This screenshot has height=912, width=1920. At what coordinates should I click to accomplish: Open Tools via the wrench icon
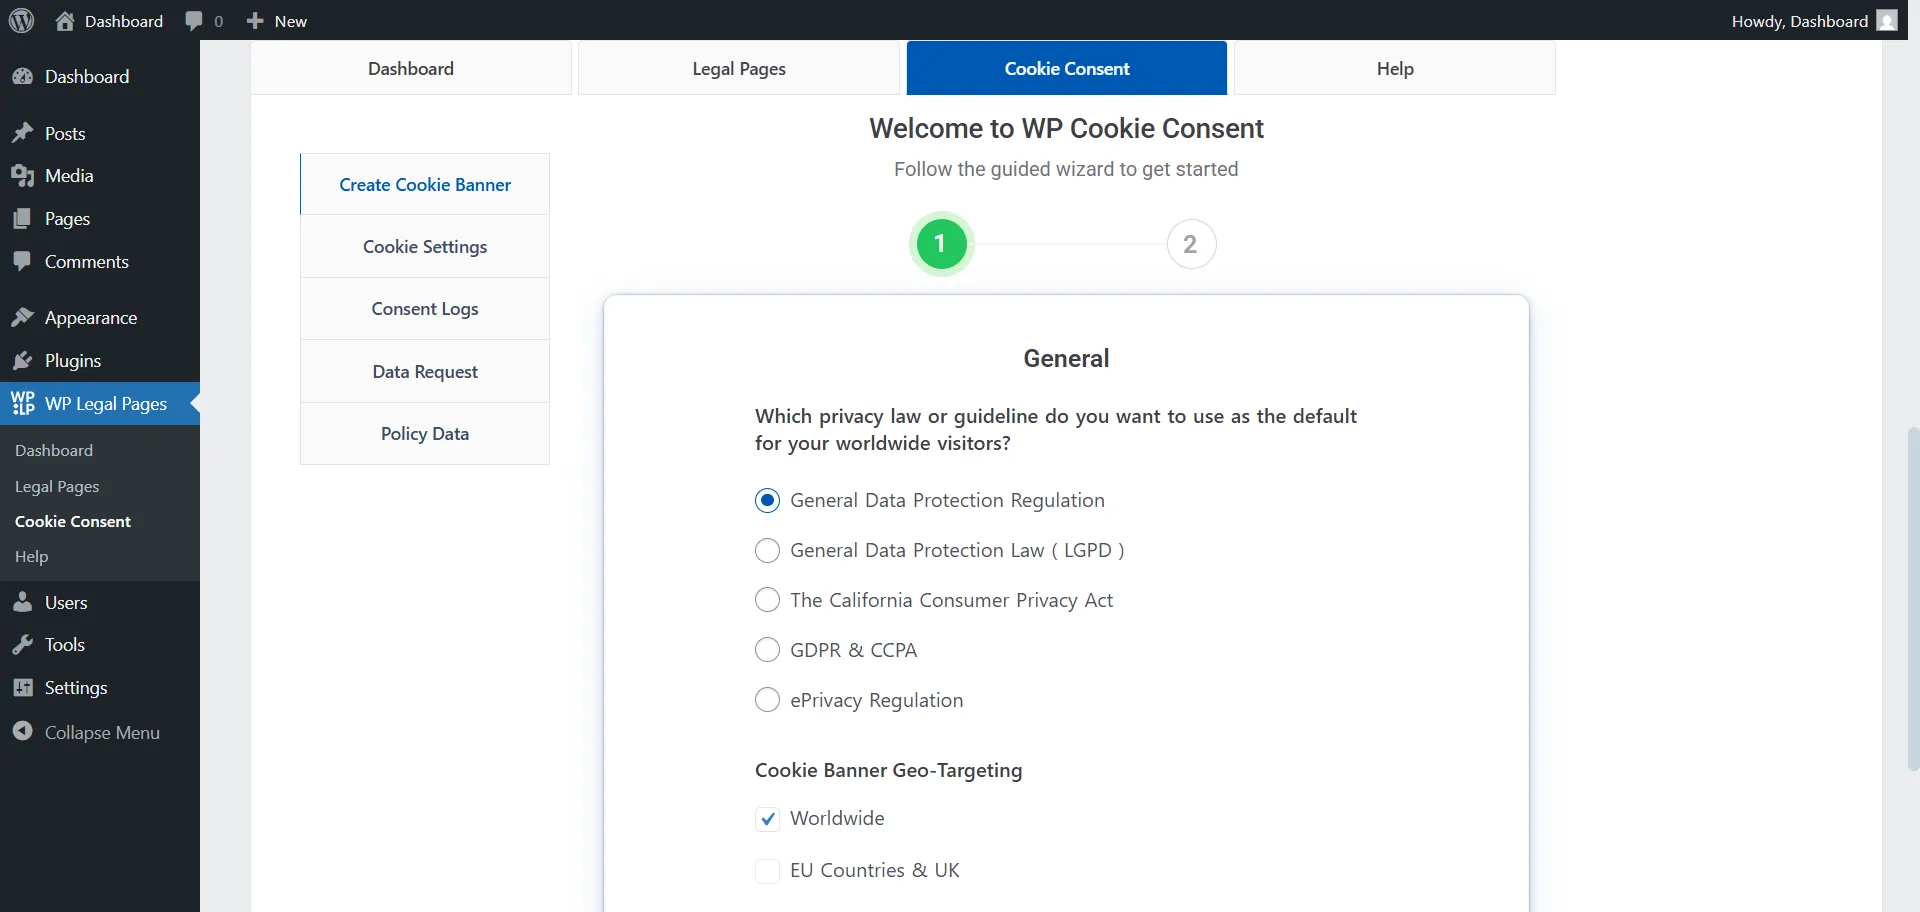pos(24,644)
